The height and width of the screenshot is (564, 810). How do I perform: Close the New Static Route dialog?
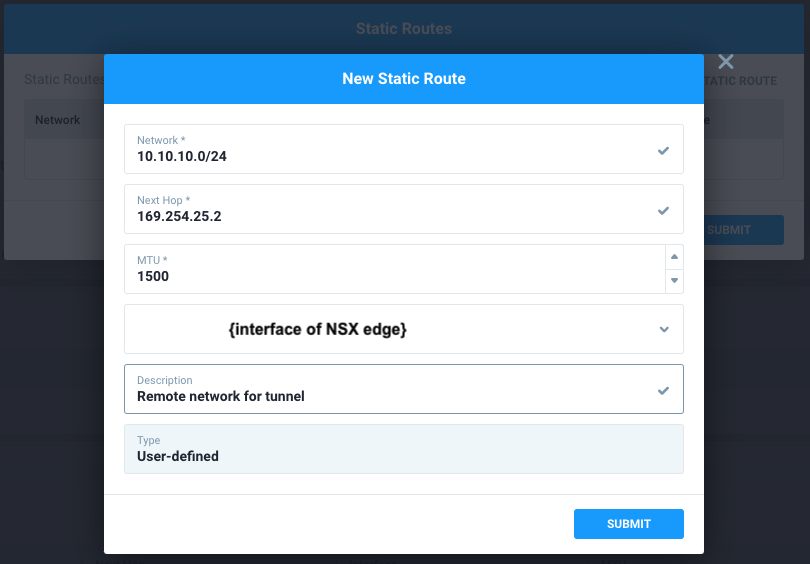coord(726,62)
